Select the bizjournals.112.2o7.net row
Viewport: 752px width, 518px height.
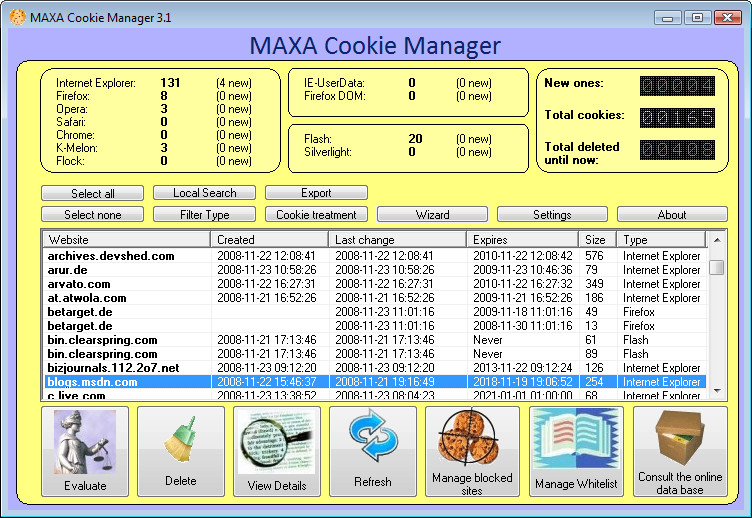375,368
